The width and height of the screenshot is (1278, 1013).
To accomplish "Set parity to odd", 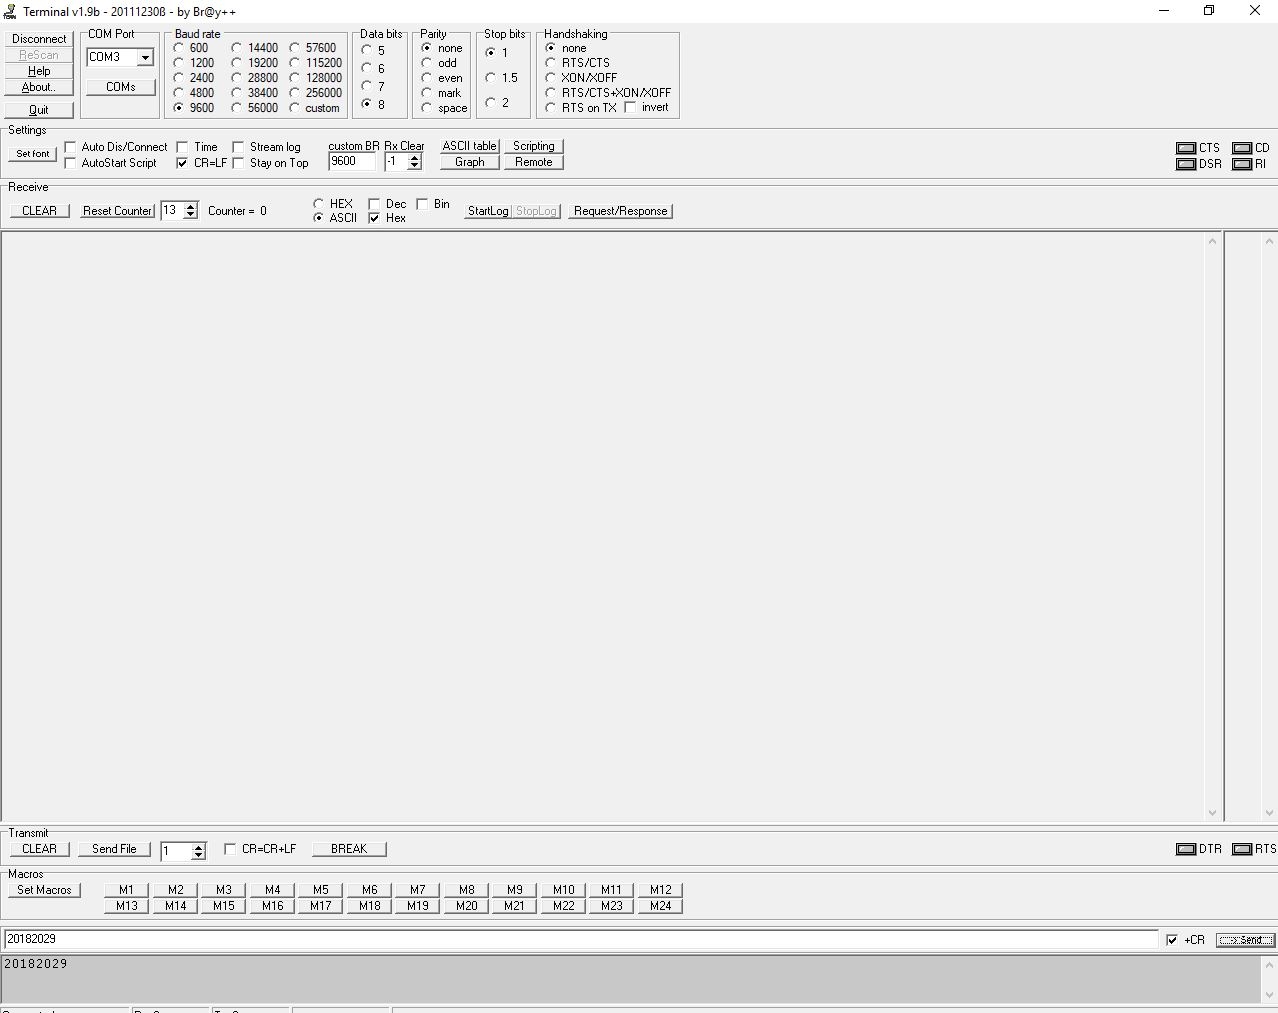I will [427, 62].
